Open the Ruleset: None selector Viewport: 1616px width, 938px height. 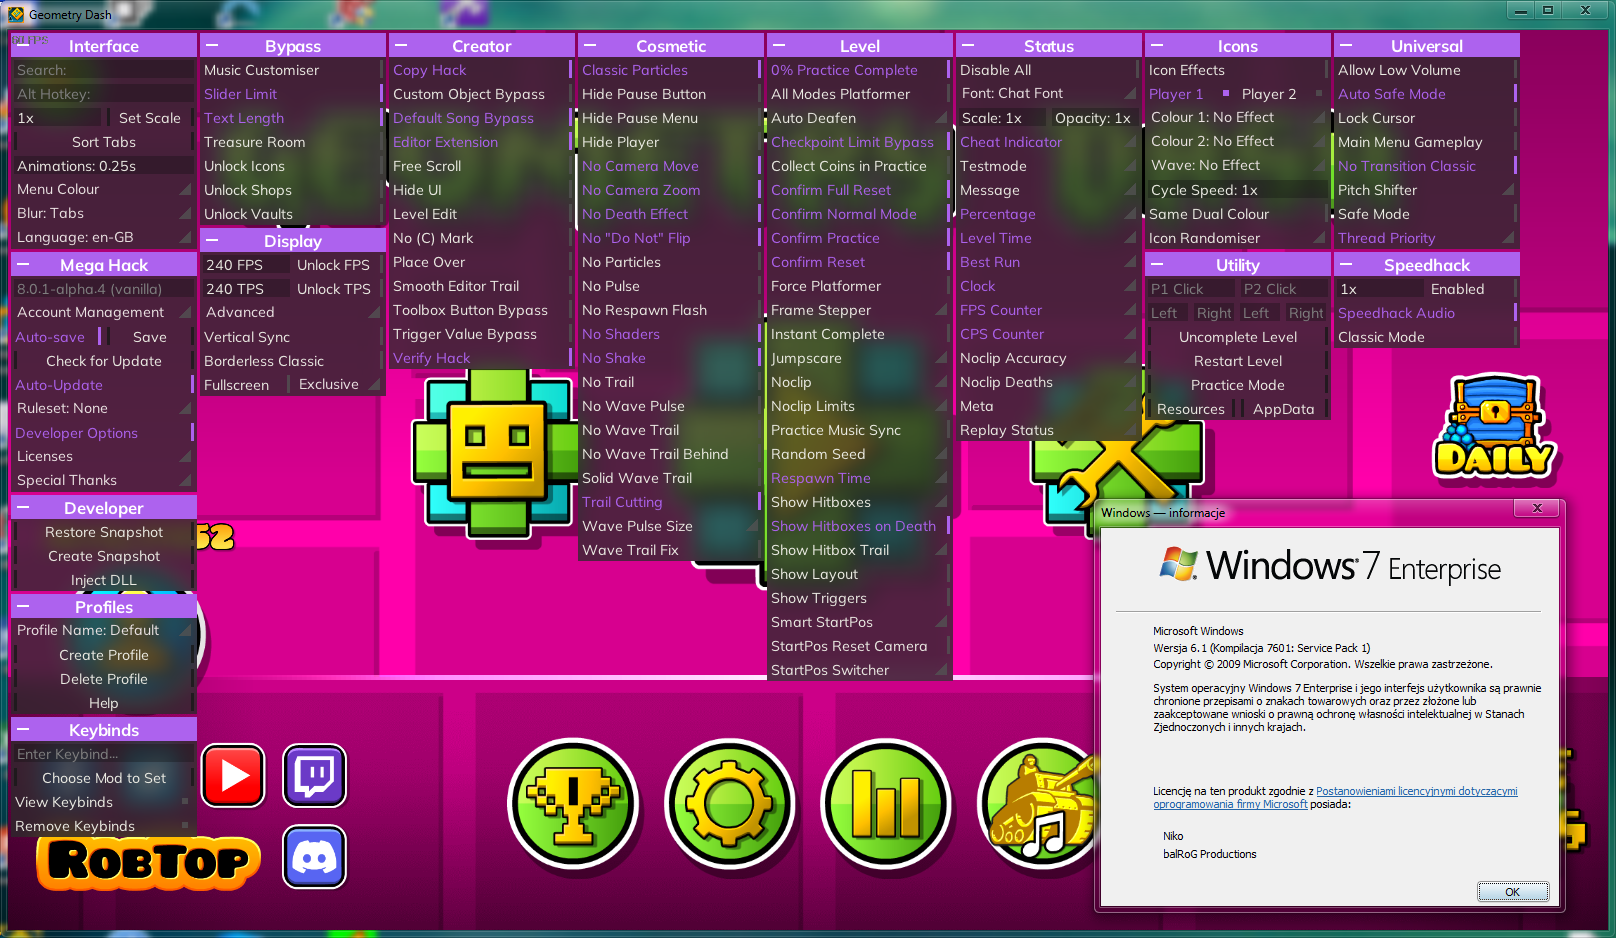click(x=103, y=408)
